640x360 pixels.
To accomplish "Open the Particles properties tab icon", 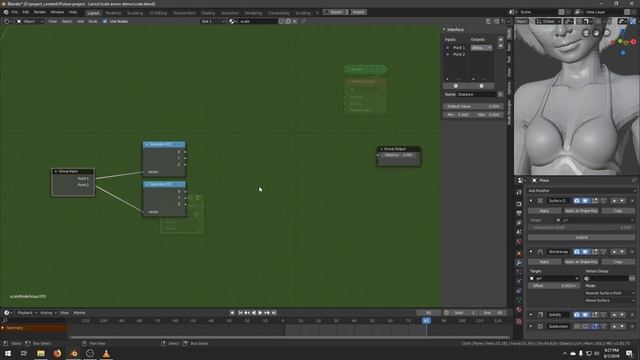I will (519, 272).
